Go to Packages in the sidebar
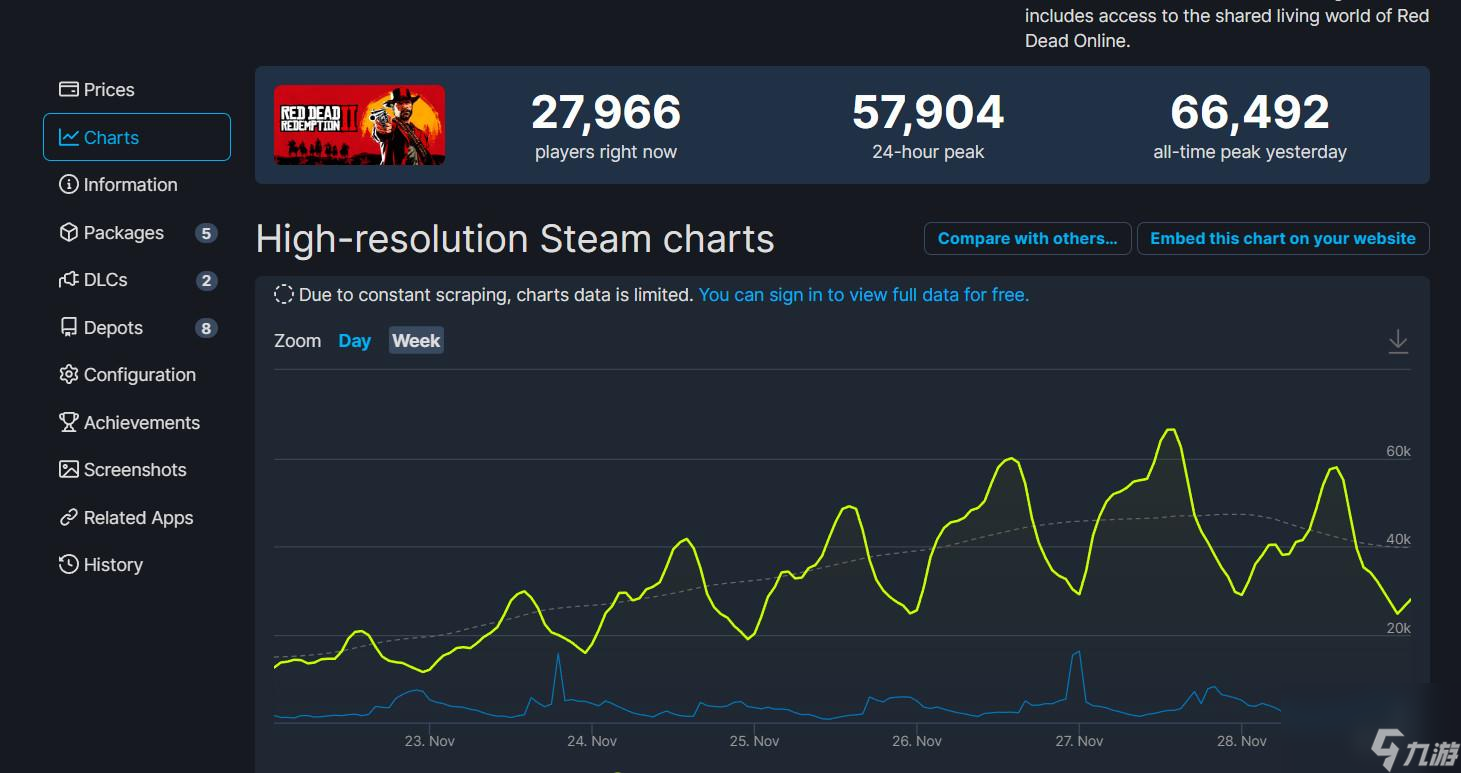 (137, 233)
